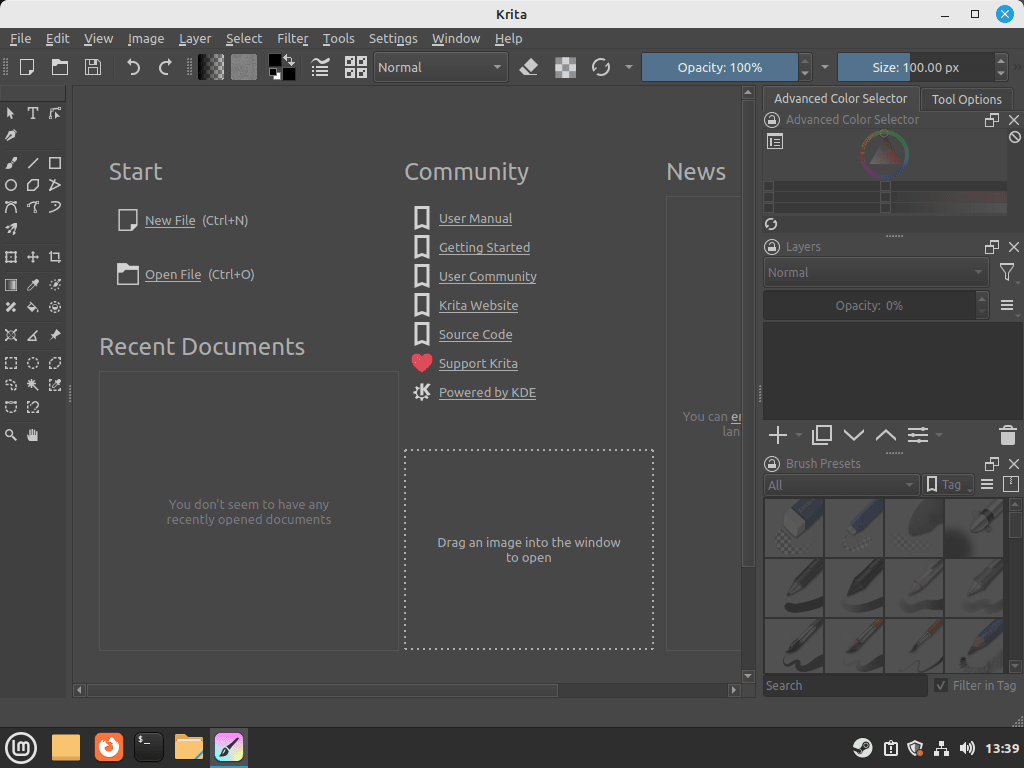Open the Normal painting mode dropdown in toolbar
The height and width of the screenshot is (768, 1024).
click(x=440, y=67)
